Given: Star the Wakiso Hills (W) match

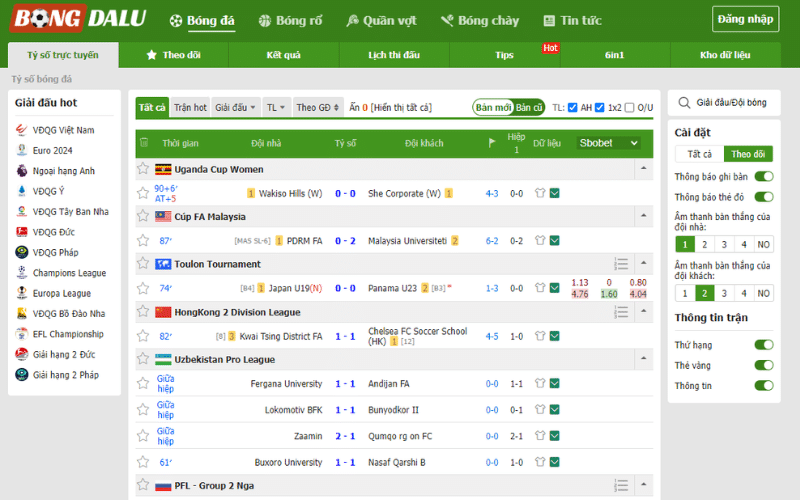Looking at the screenshot, I should [143, 193].
